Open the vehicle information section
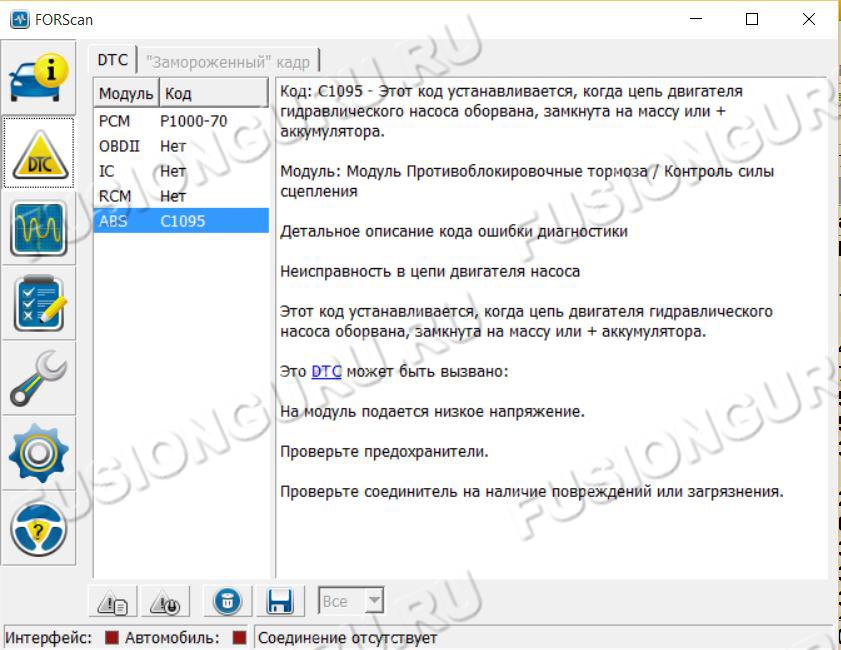 point(39,78)
